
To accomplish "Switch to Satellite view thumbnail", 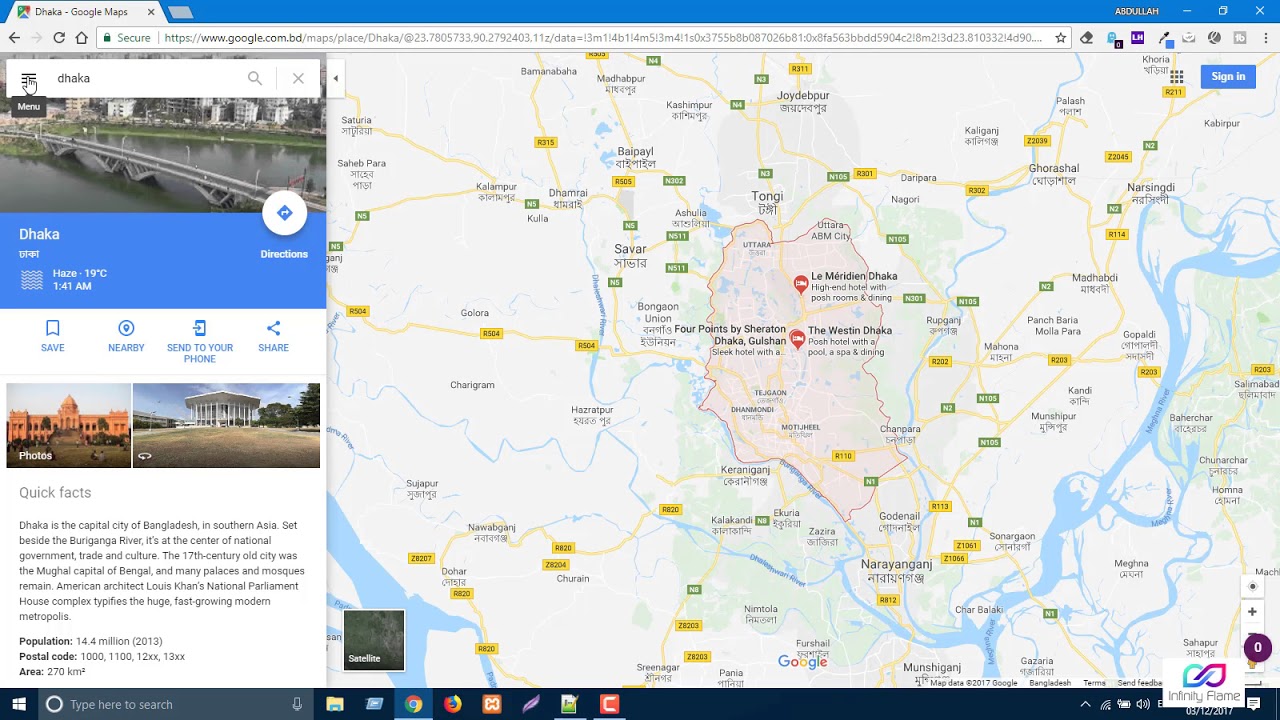I will [374, 640].
